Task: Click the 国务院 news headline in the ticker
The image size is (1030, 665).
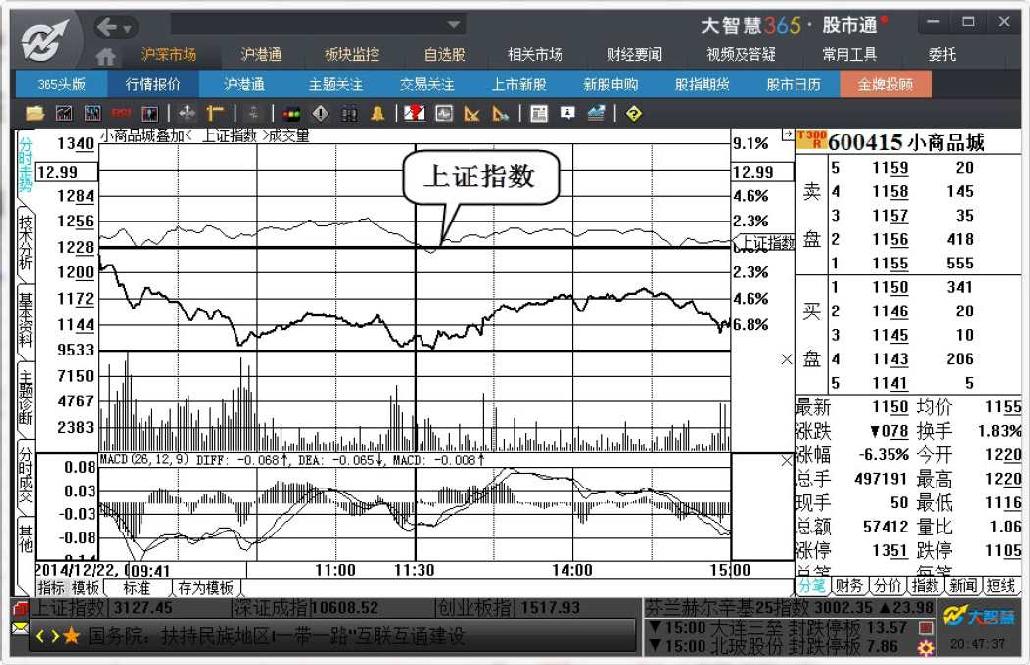Action: 277,635
